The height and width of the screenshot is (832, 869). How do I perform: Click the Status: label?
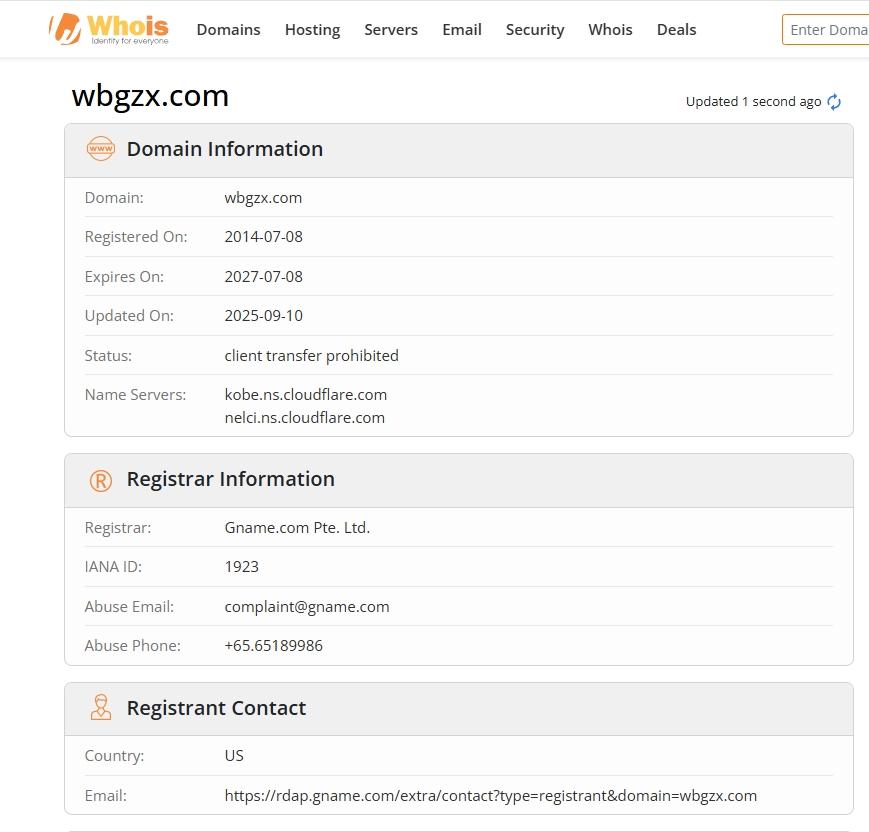tap(108, 356)
